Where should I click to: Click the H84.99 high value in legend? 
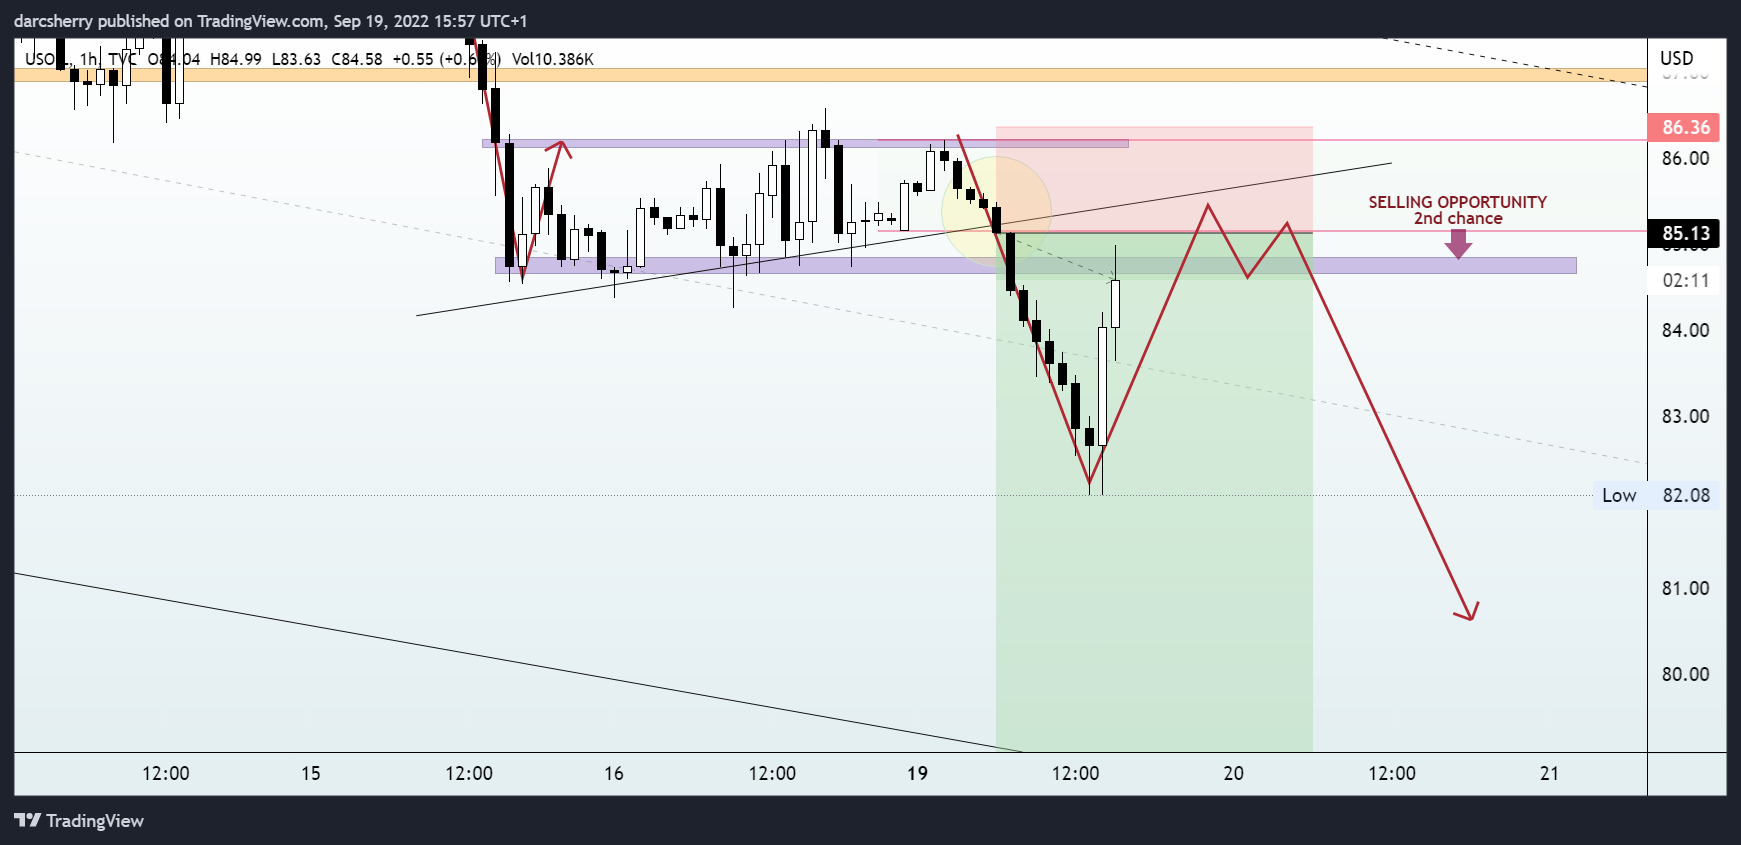coord(235,59)
